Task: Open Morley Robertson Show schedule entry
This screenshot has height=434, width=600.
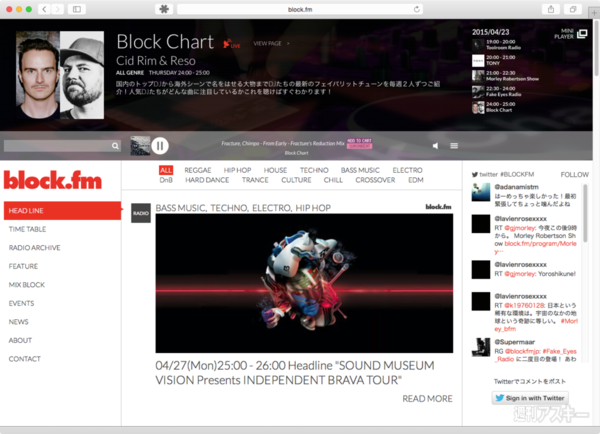Action: (x=505, y=76)
